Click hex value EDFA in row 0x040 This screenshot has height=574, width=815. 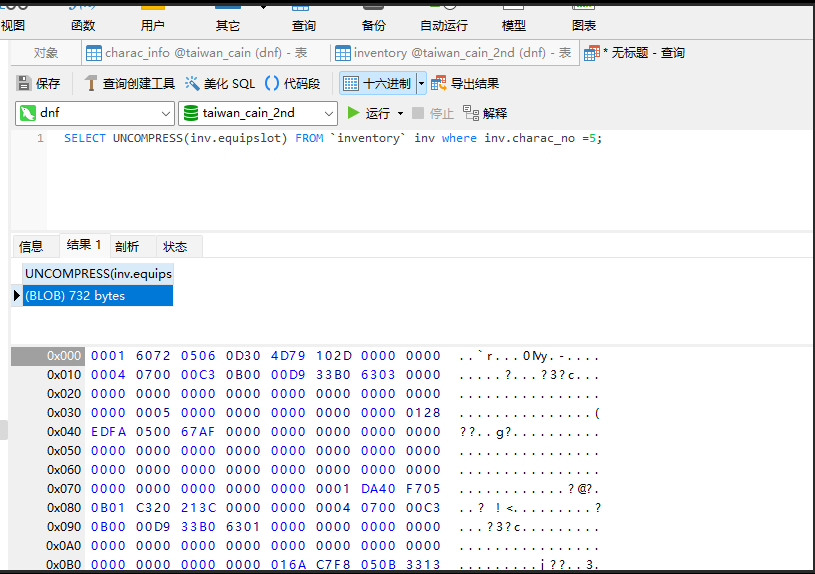108,432
